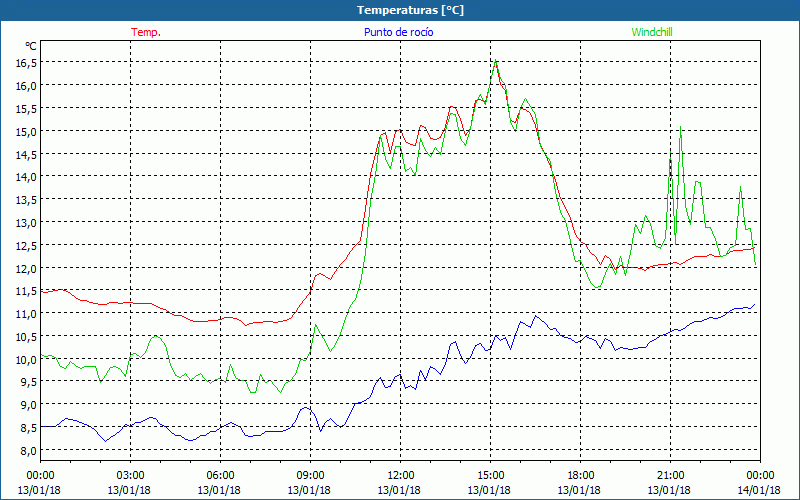800x500 pixels.
Task: Click the "00:00" time label for 14/01/18
Action: tap(760, 476)
